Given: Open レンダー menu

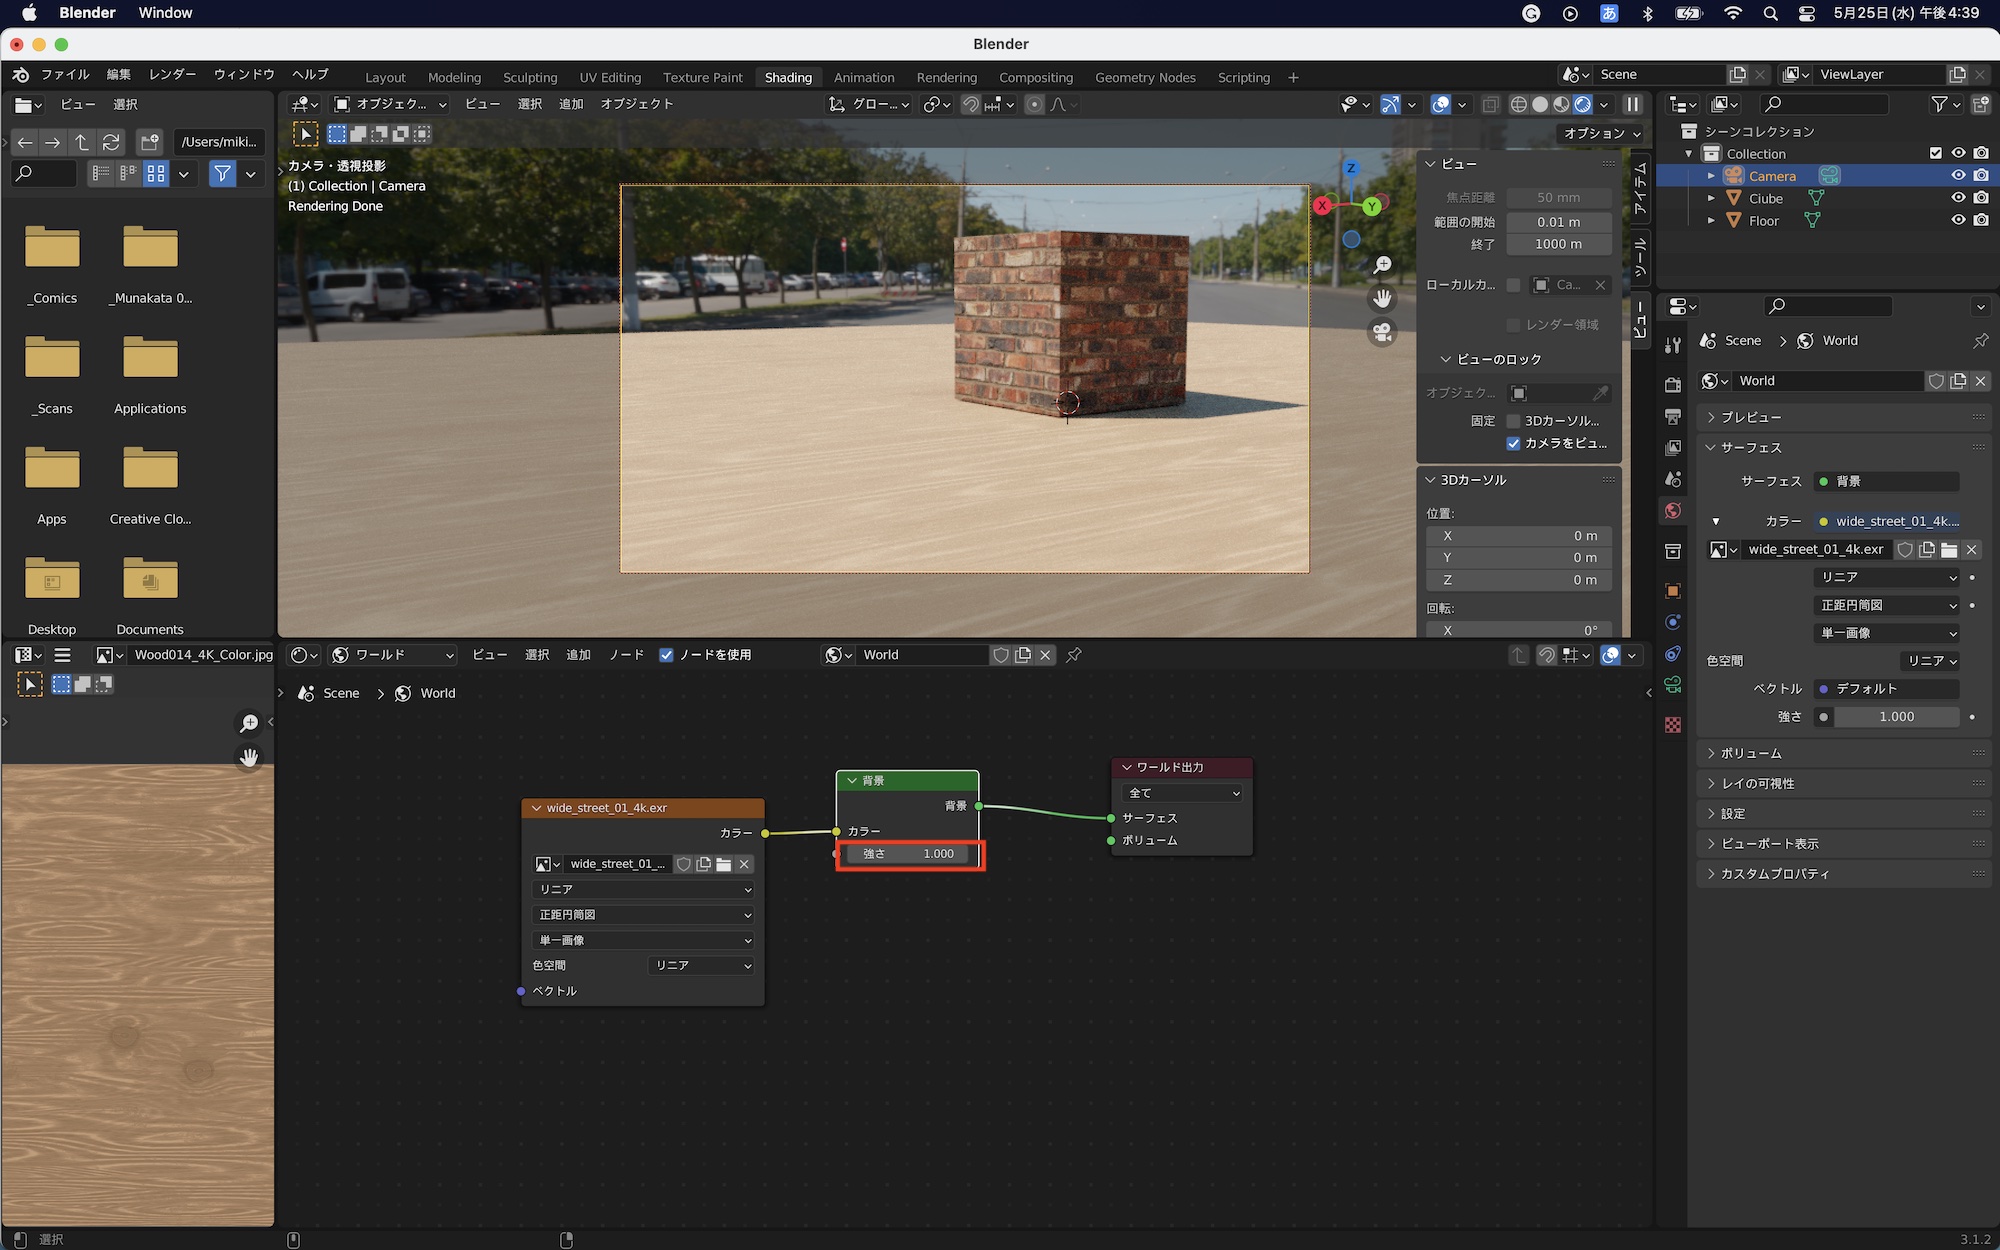Looking at the screenshot, I should click(x=172, y=75).
